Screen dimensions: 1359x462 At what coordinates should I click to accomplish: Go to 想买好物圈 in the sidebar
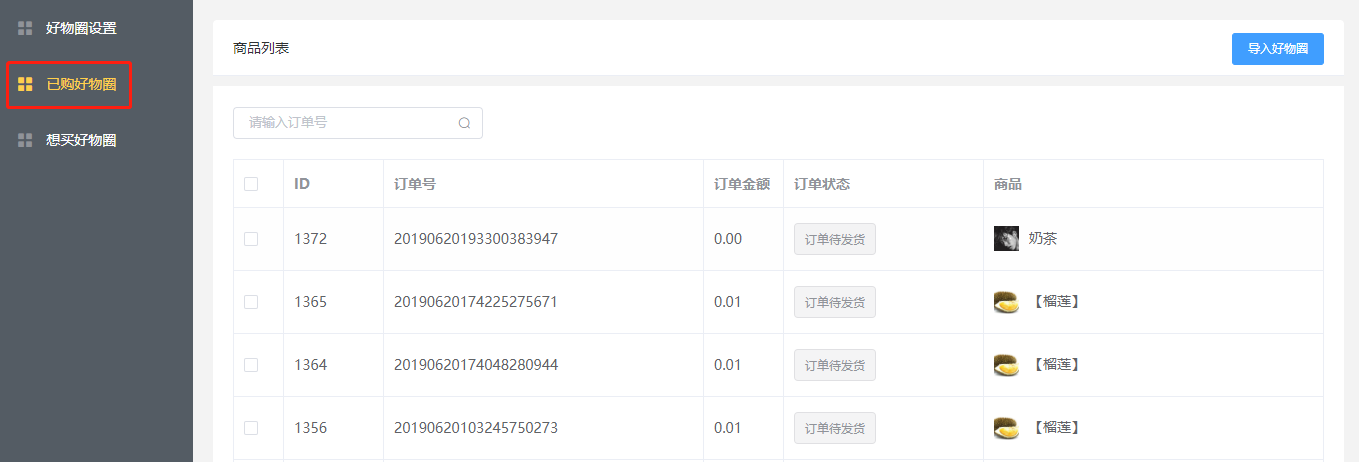[x=81, y=140]
